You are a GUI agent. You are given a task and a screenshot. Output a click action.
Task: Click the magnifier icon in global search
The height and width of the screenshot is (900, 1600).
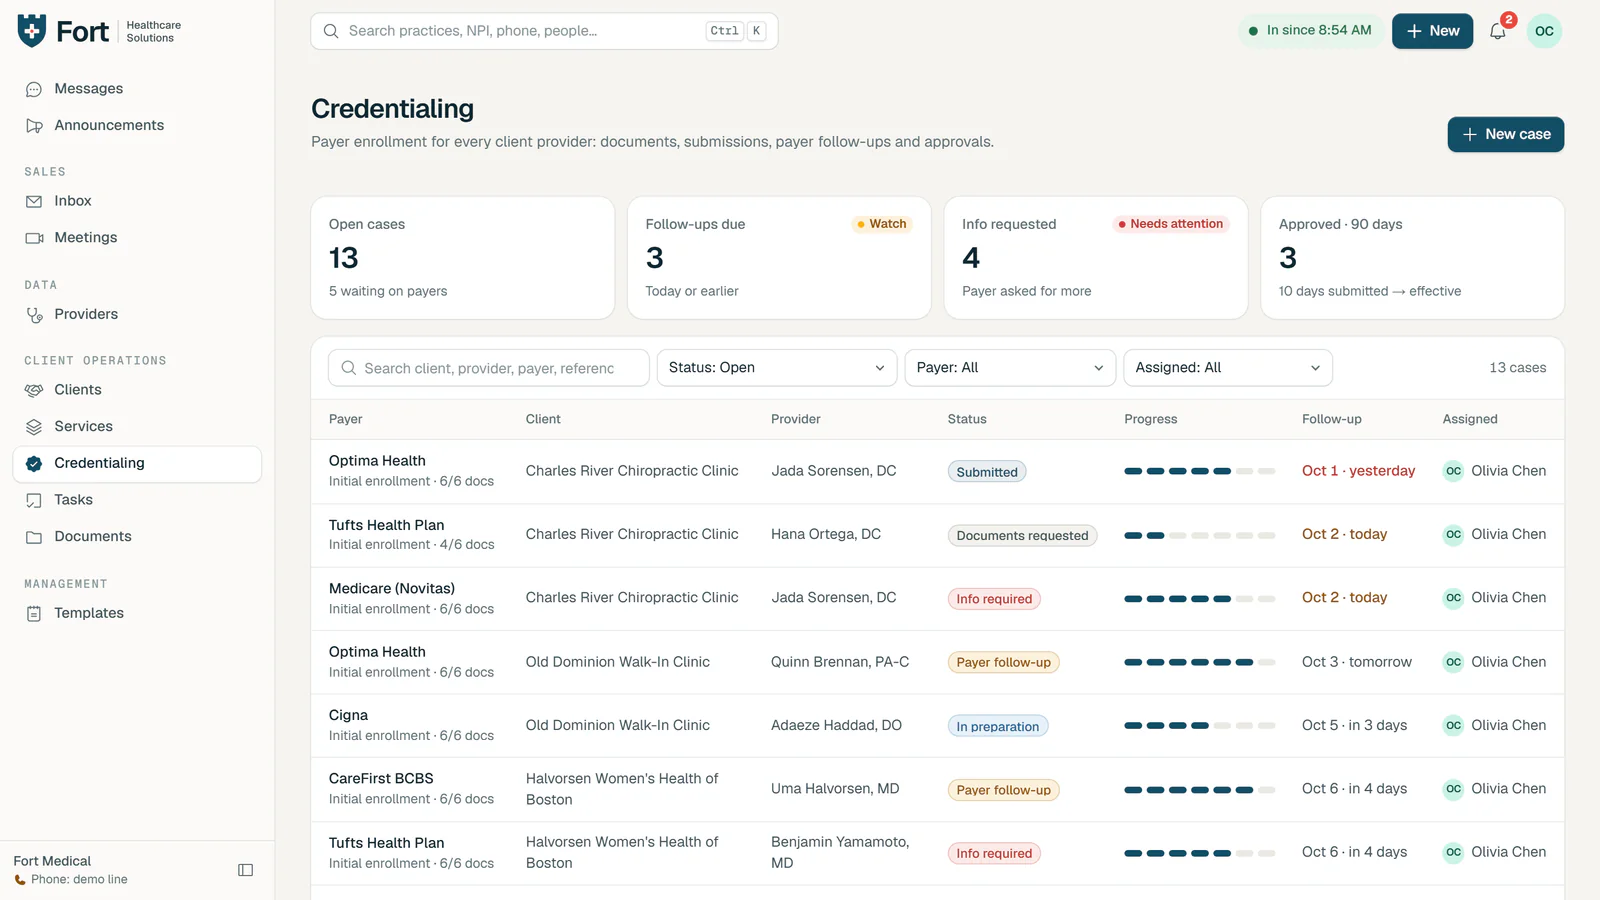tap(331, 31)
